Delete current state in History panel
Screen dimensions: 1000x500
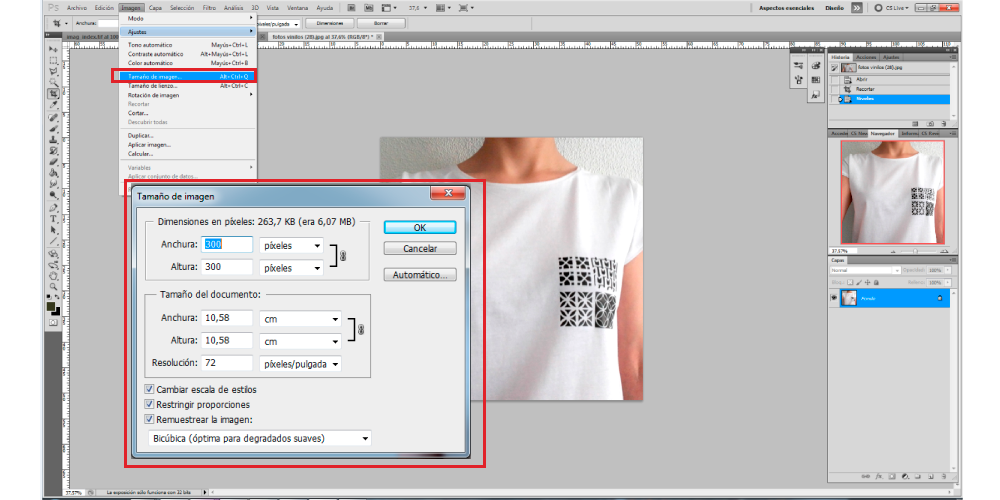click(x=944, y=124)
